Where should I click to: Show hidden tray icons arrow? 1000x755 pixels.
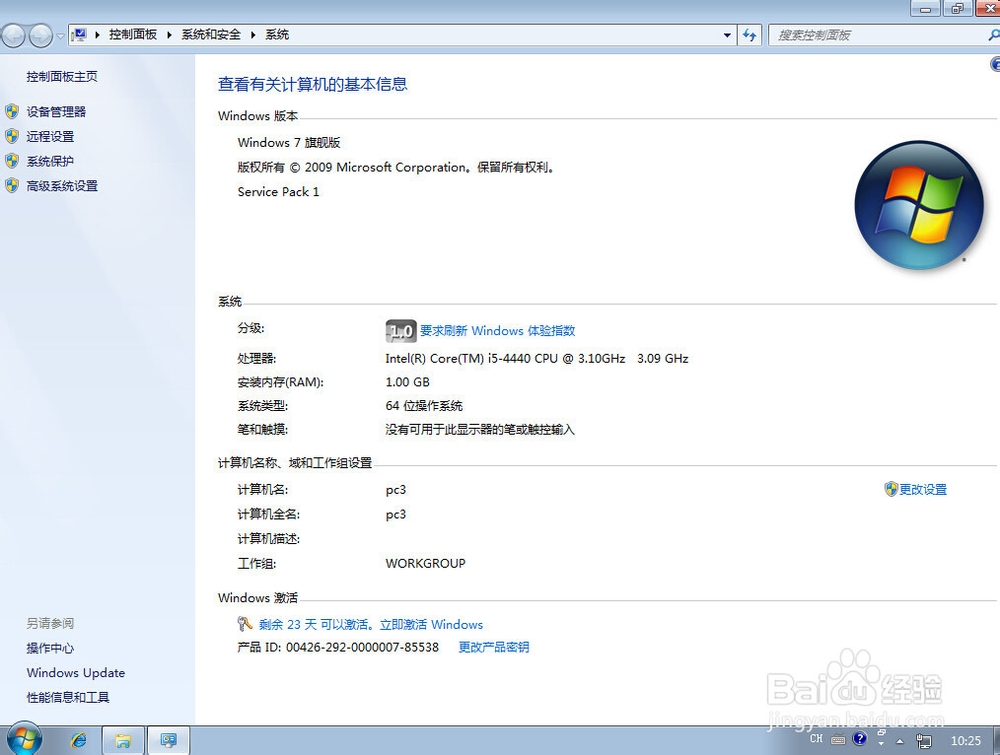tap(900, 741)
